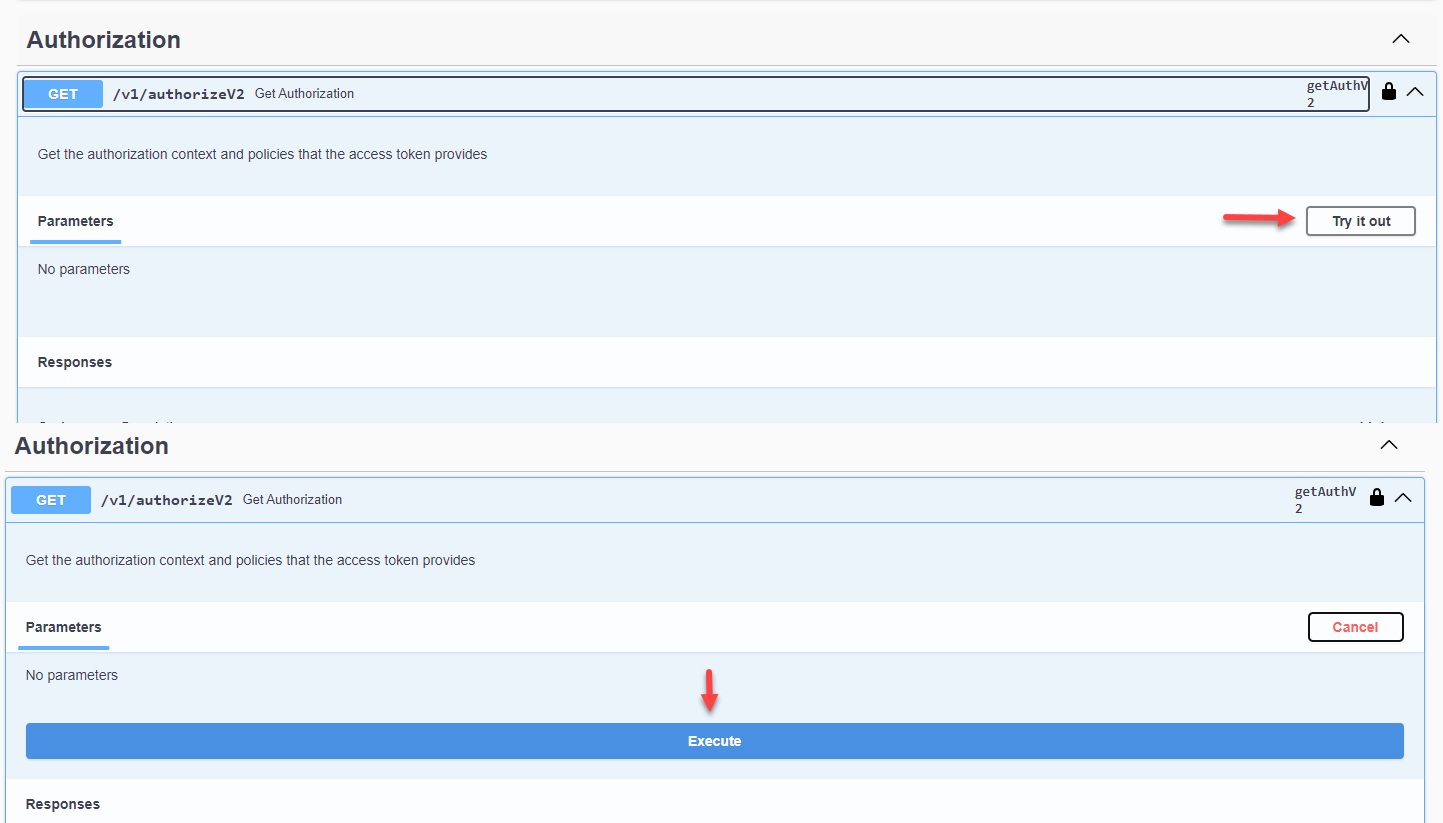Click the Authorization section heading

pyautogui.click(x=103, y=39)
